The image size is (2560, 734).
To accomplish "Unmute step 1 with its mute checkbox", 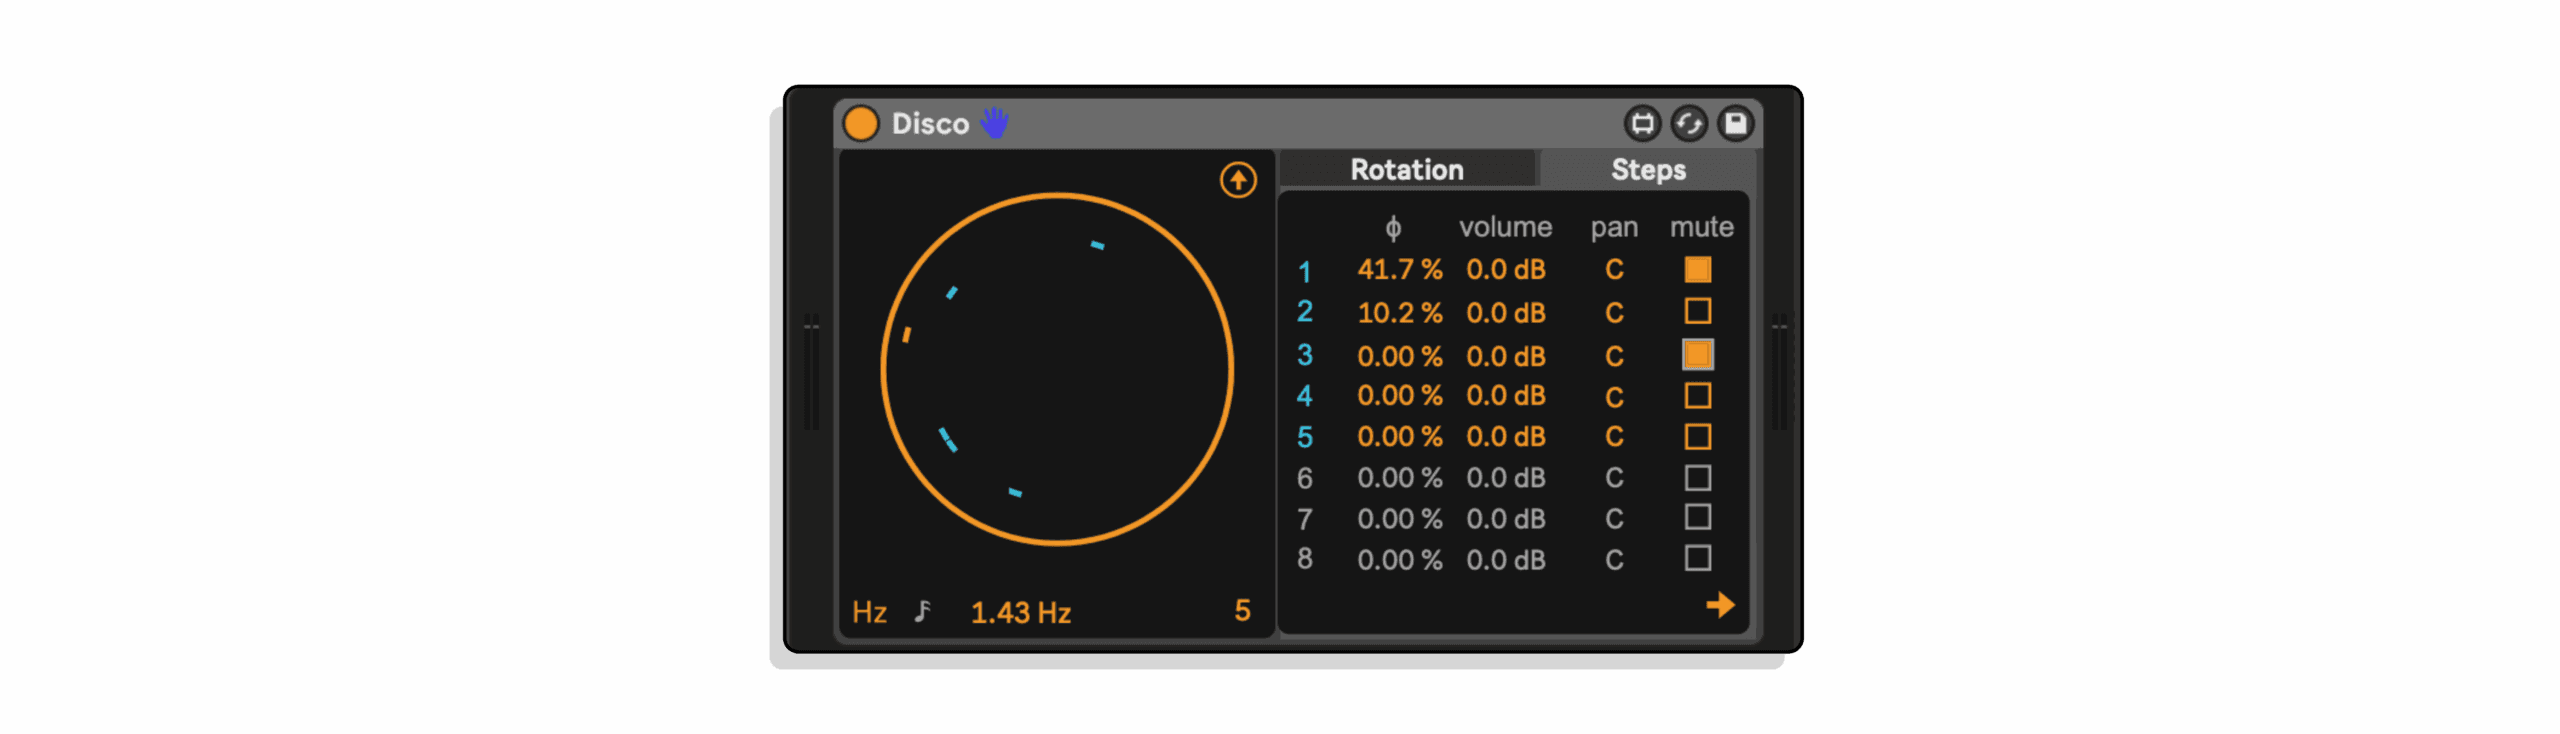I will (x=1696, y=269).
